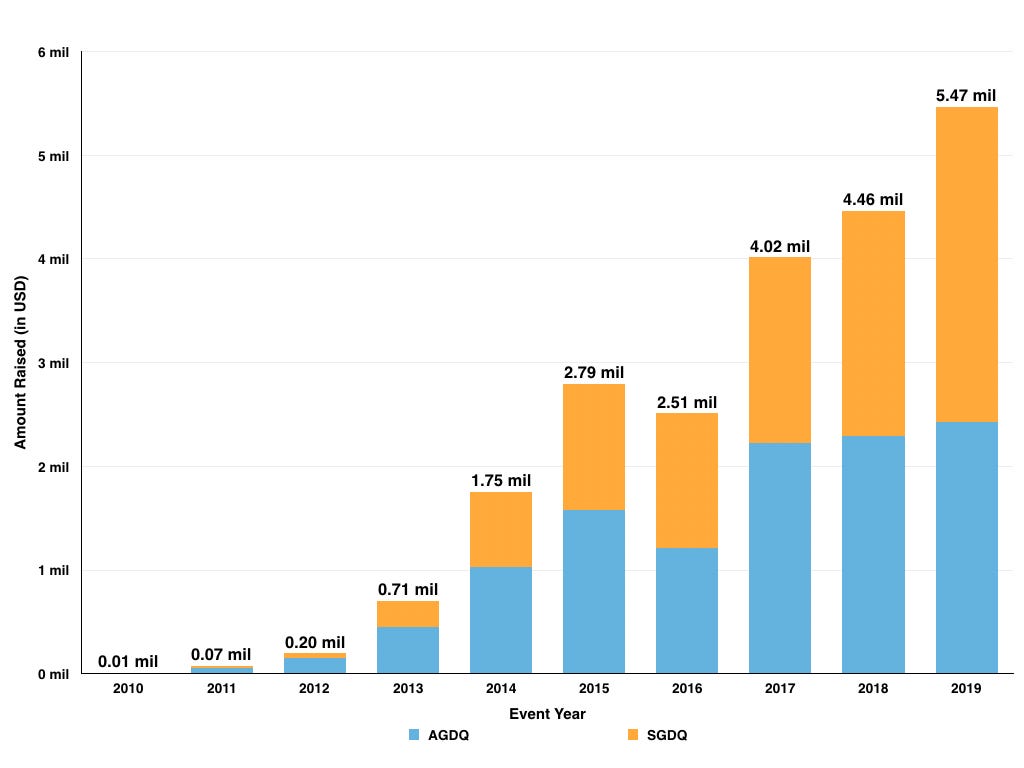Select the 0.20 mil total label
This screenshot has height=768, width=1024.
click(x=315, y=643)
